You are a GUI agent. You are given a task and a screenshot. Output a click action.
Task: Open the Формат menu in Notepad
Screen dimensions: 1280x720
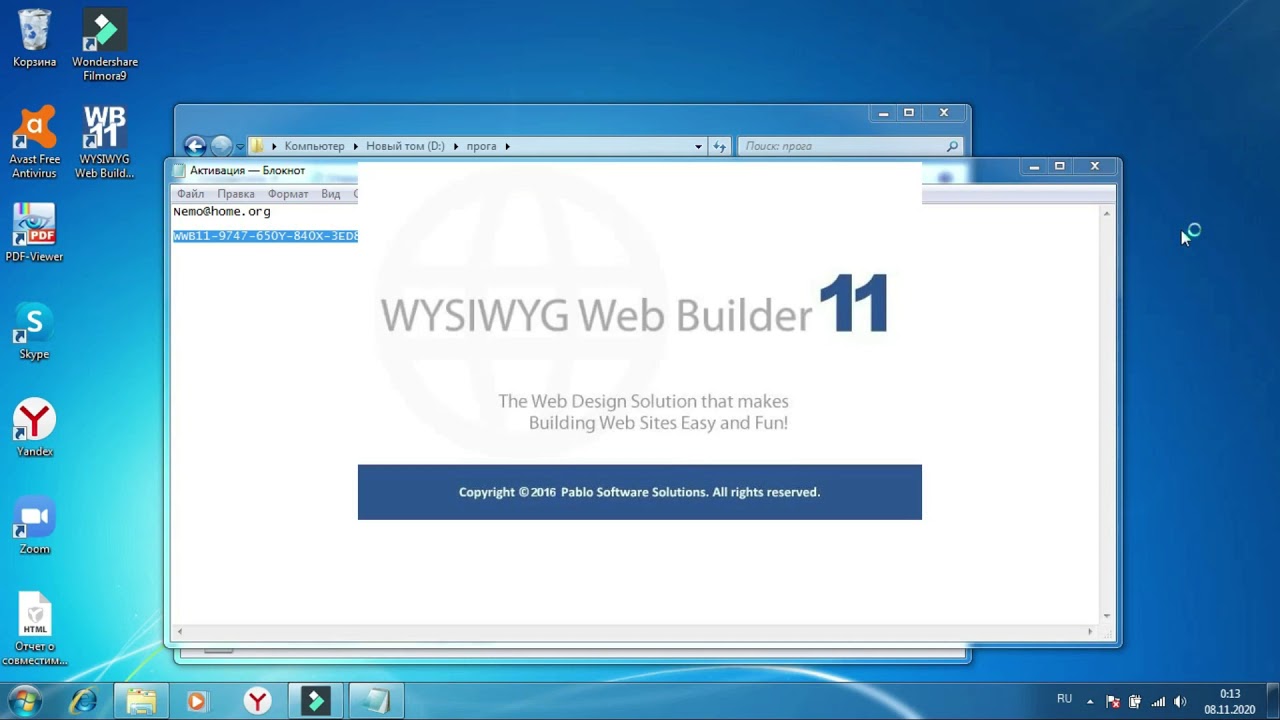[288, 194]
